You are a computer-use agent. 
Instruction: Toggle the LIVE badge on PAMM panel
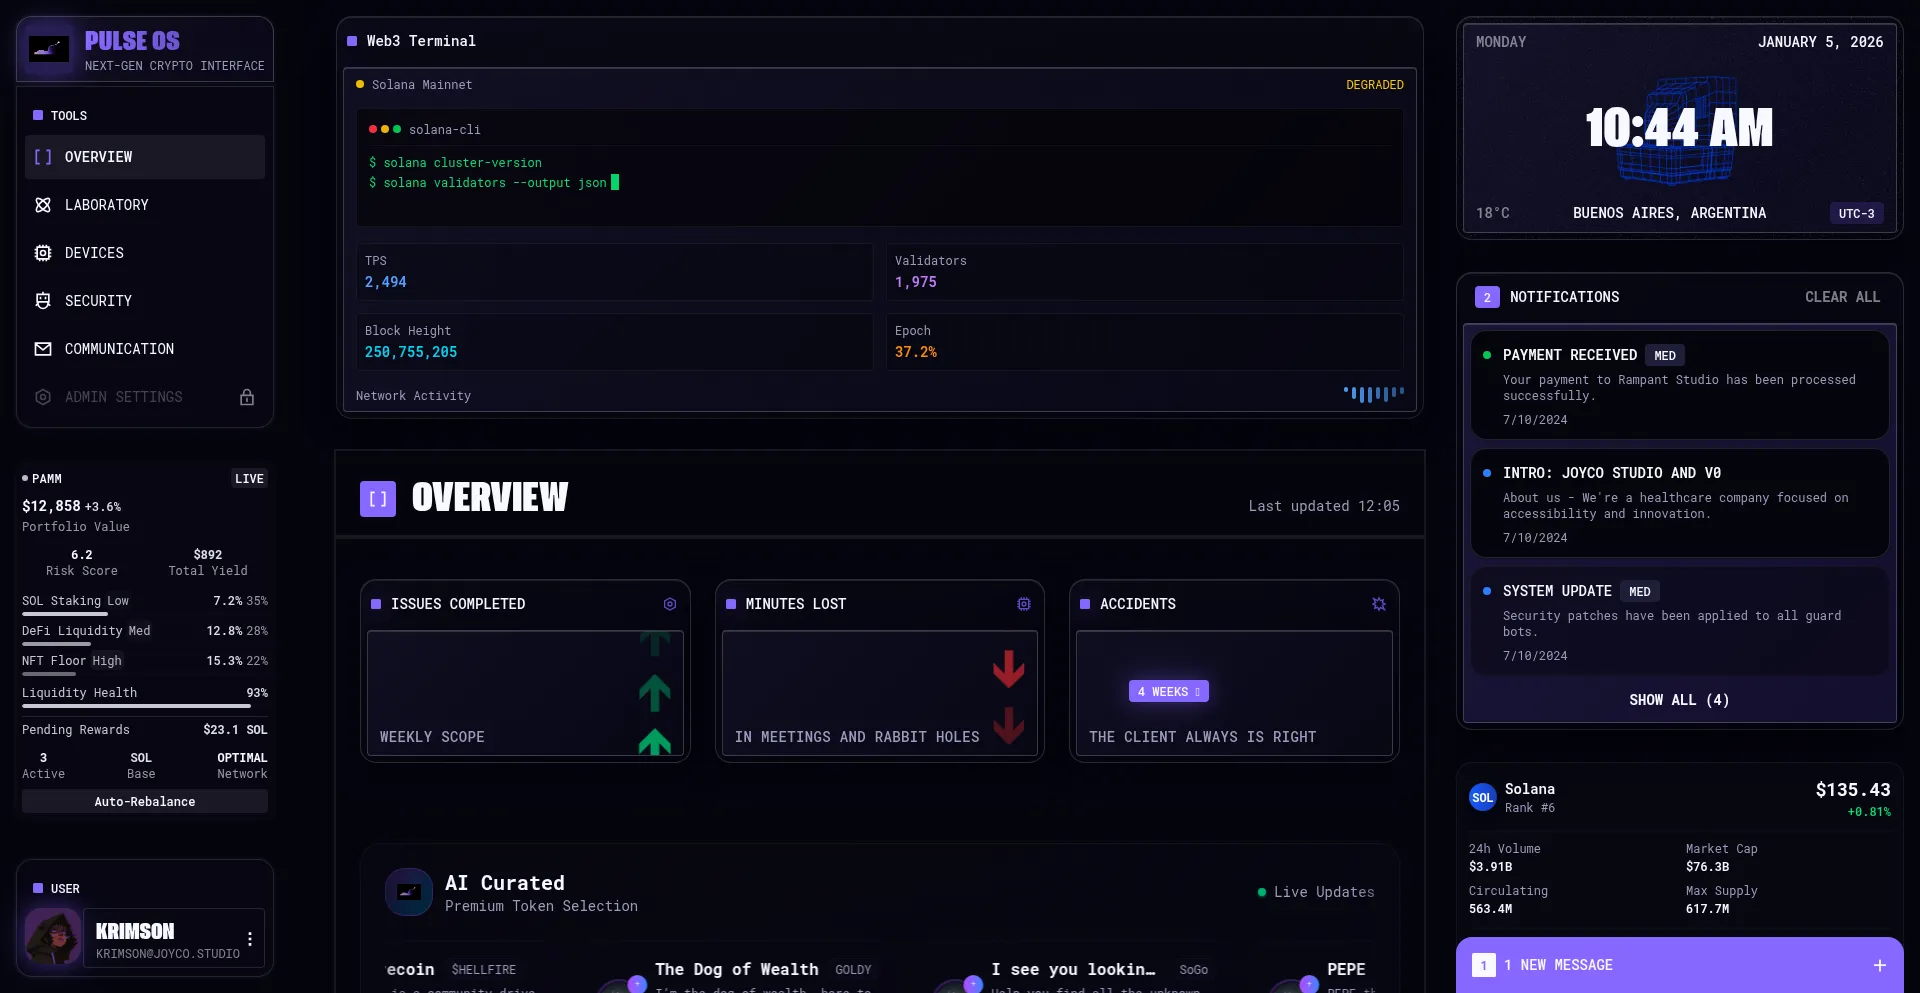pyautogui.click(x=249, y=478)
